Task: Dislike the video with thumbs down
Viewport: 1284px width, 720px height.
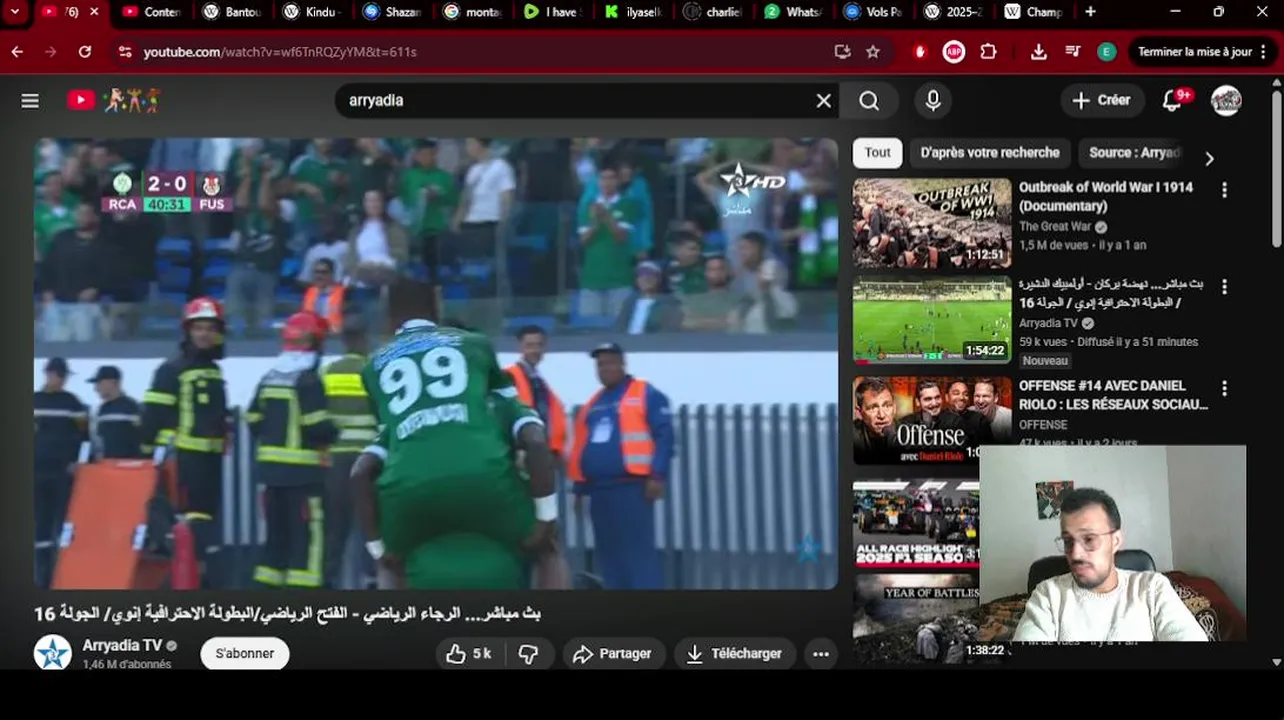Action: [528, 654]
